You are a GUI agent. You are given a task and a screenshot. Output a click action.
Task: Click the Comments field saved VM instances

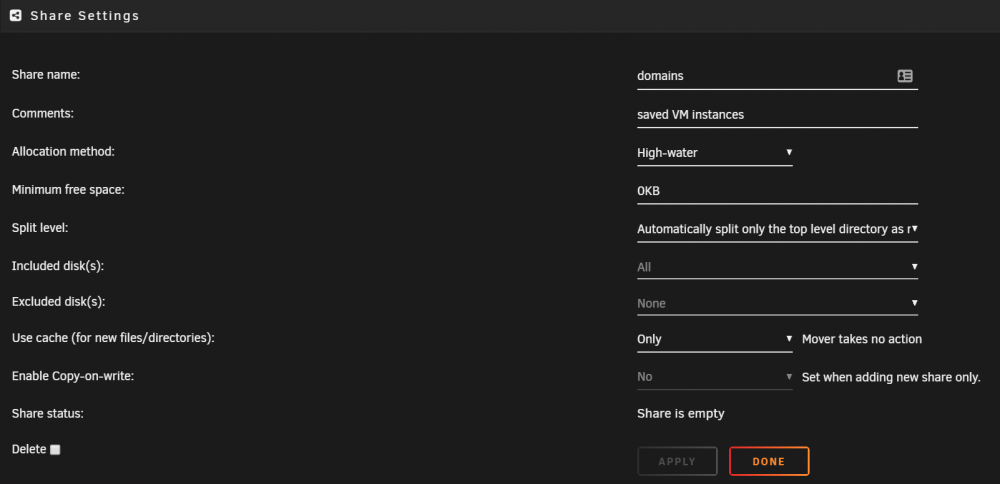777,115
